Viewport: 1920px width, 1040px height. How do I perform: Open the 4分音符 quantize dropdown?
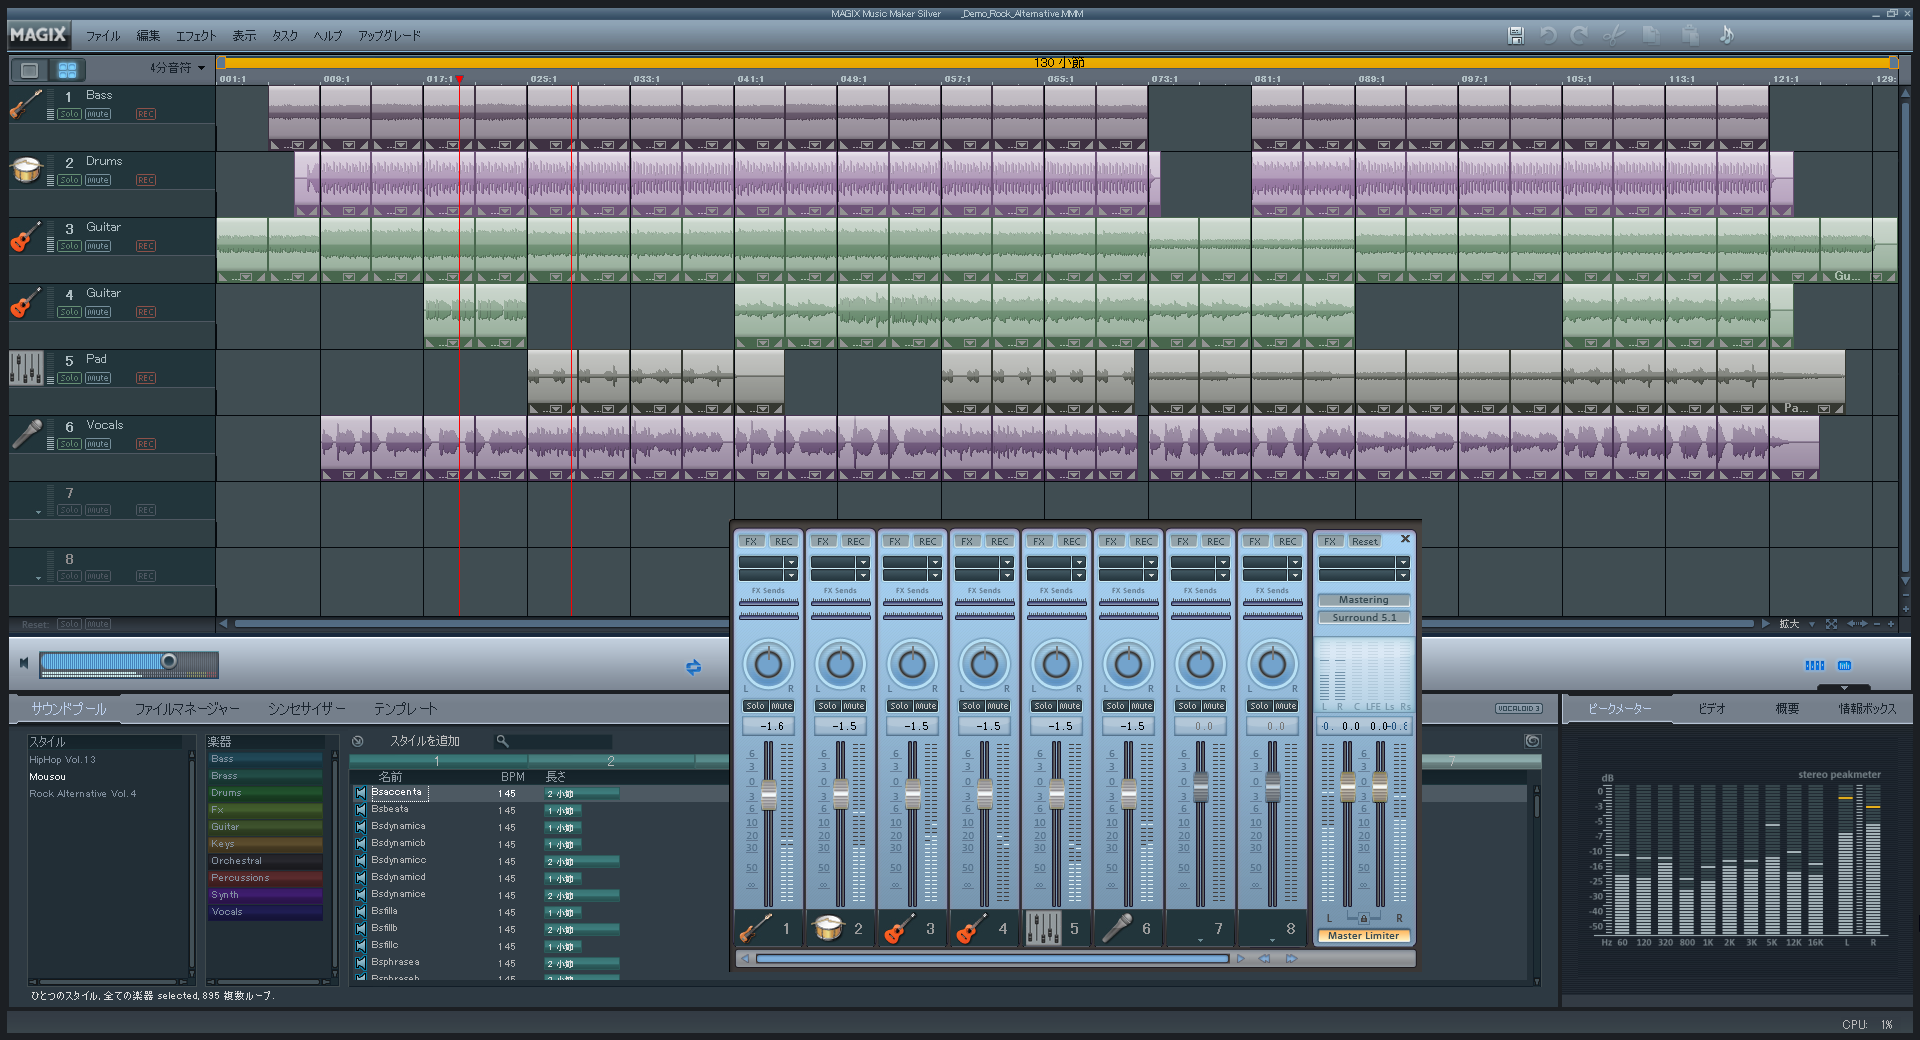(178, 68)
